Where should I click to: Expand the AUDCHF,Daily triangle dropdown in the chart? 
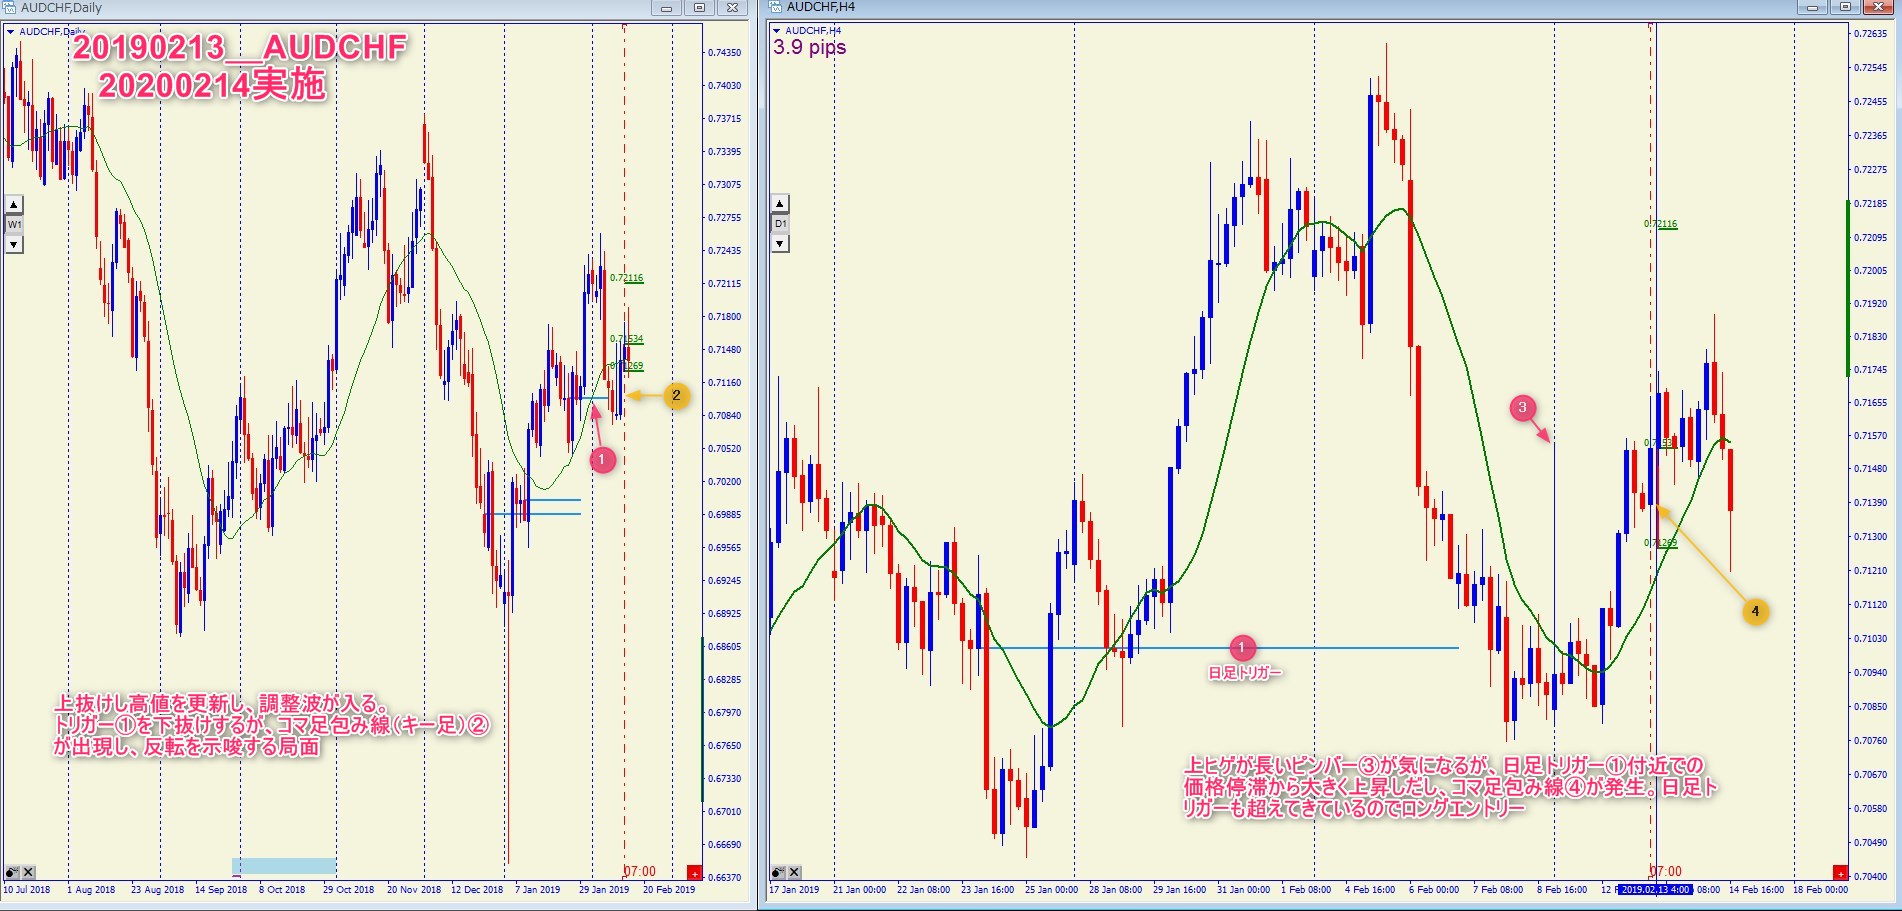(x=11, y=32)
